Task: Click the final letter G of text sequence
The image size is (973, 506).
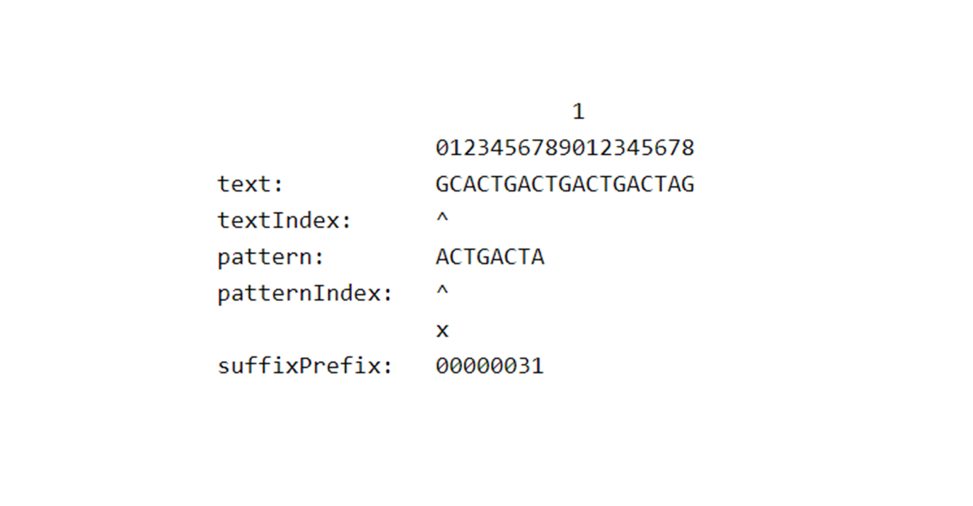Action: (687, 185)
